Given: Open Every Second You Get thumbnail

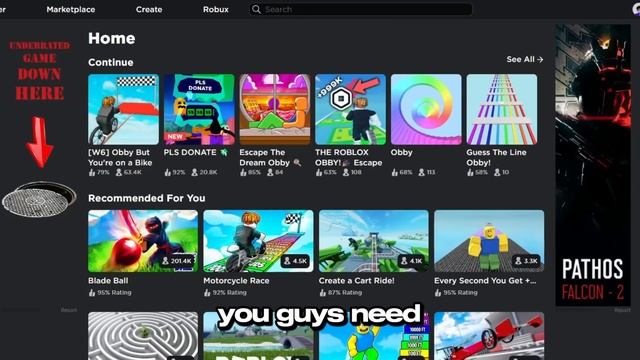Looking at the screenshot, I should [489, 241].
